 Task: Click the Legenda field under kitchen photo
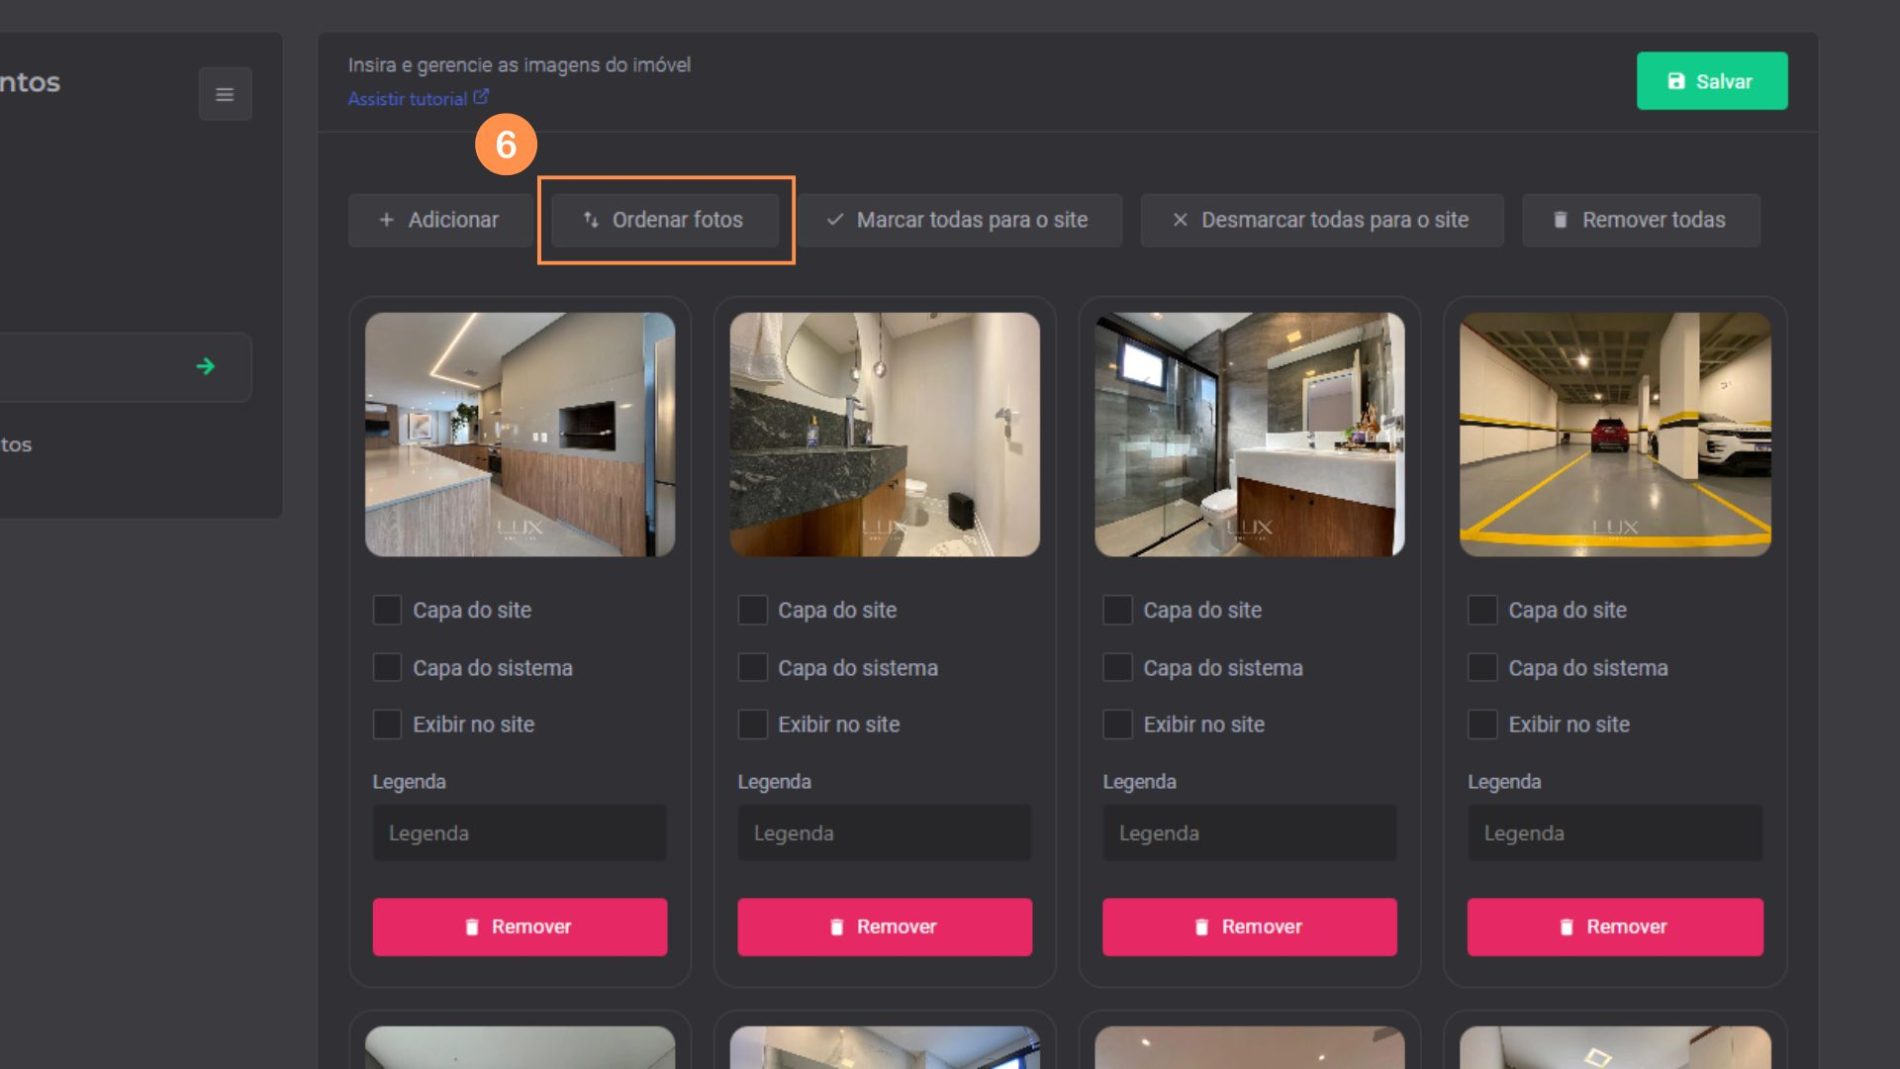[x=519, y=833]
